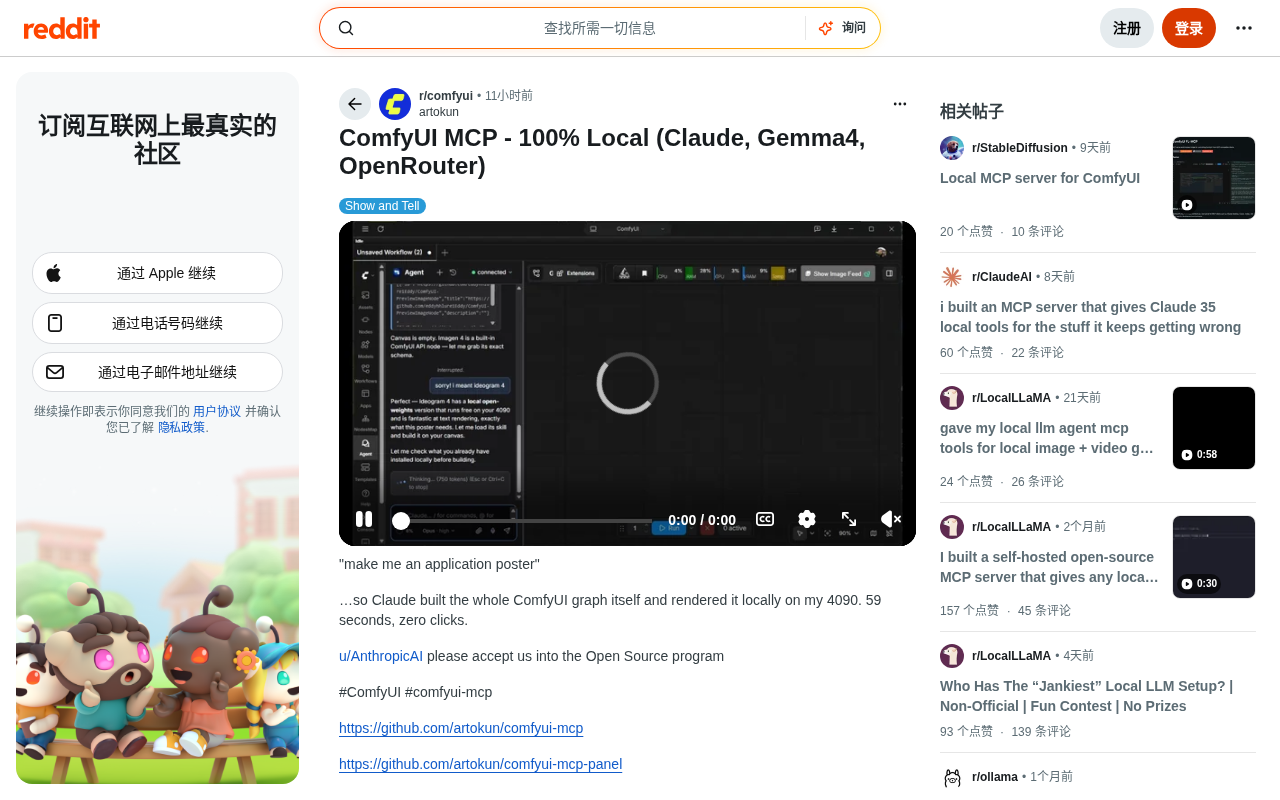Open the Local MCP server post thumbnail
This screenshot has height=800, width=1280.
[x=1214, y=178]
